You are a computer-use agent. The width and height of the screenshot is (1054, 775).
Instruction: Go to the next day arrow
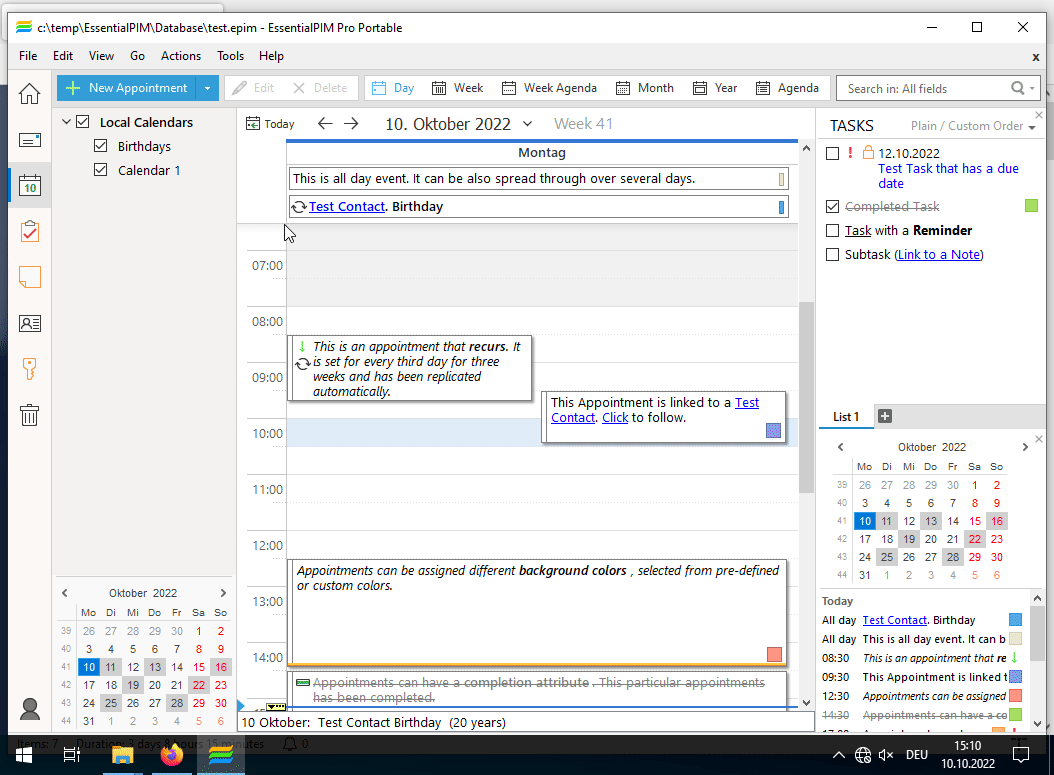coord(351,124)
